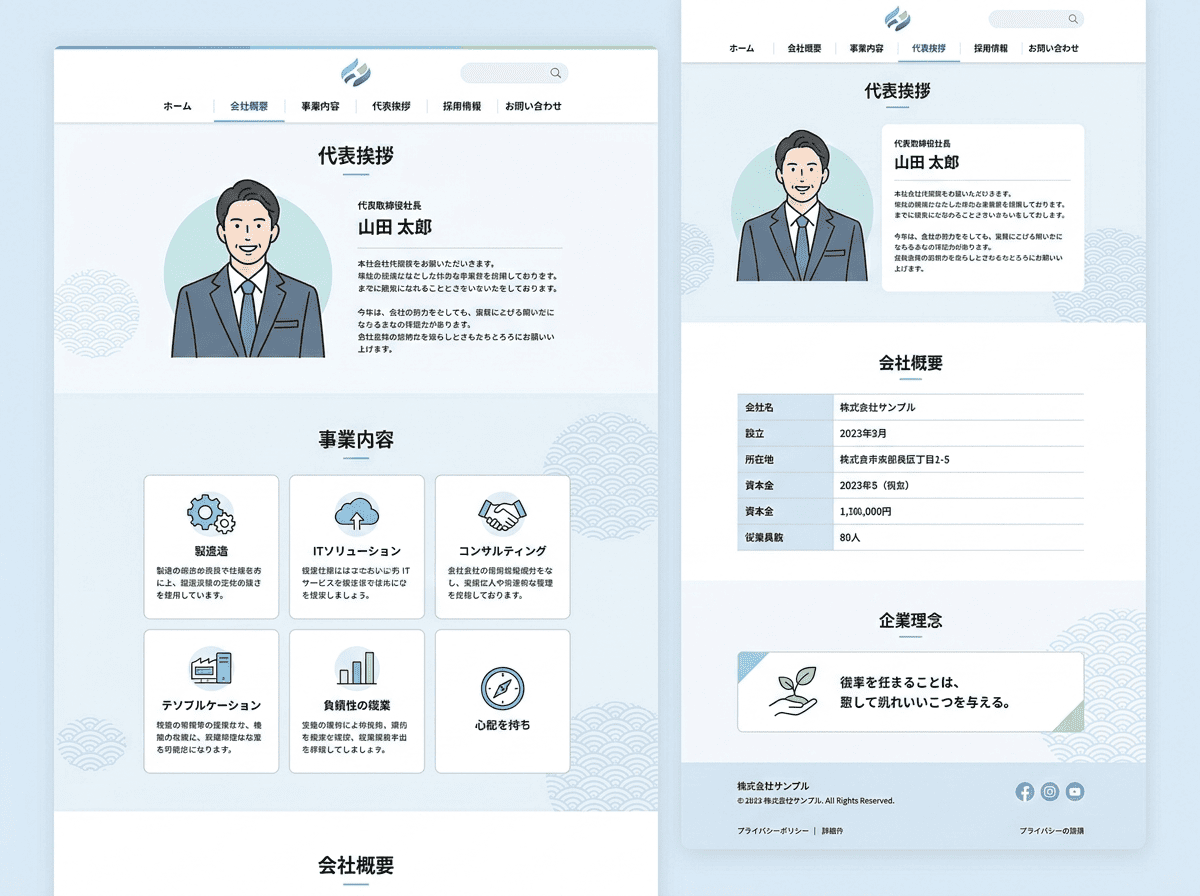Screen dimensions: 1200x896
Task: Click the factory icon above テソブルケーション
Action: 211,667
